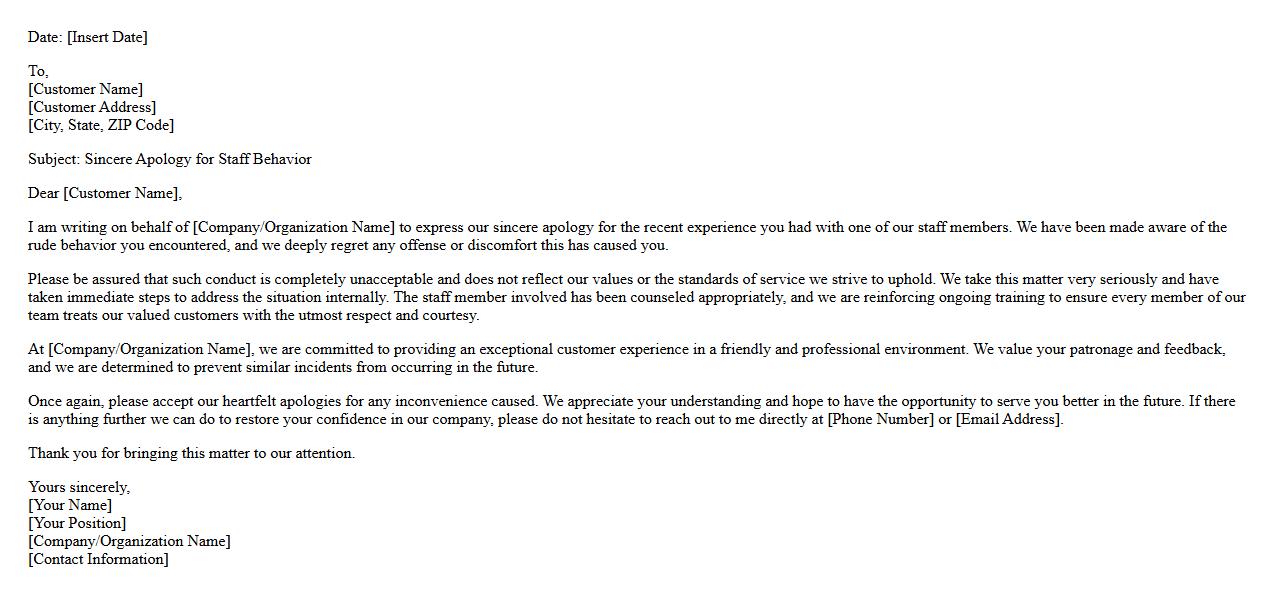
Task: Click the Dear [Customer Name] salutation
Action: [x=105, y=193]
